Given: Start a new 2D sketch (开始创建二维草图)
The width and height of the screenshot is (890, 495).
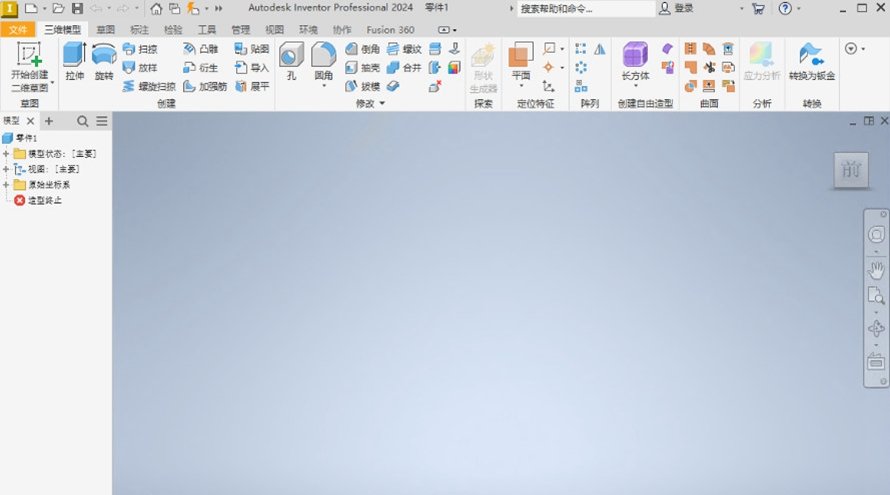Looking at the screenshot, I should click(x=30, y=67).
